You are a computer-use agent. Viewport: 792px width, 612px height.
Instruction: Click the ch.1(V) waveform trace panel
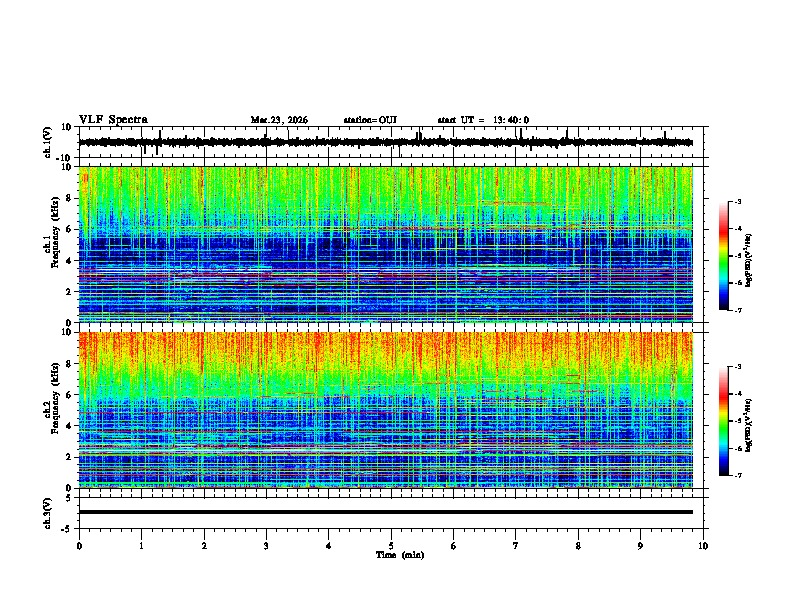click(x=390, y=142)
